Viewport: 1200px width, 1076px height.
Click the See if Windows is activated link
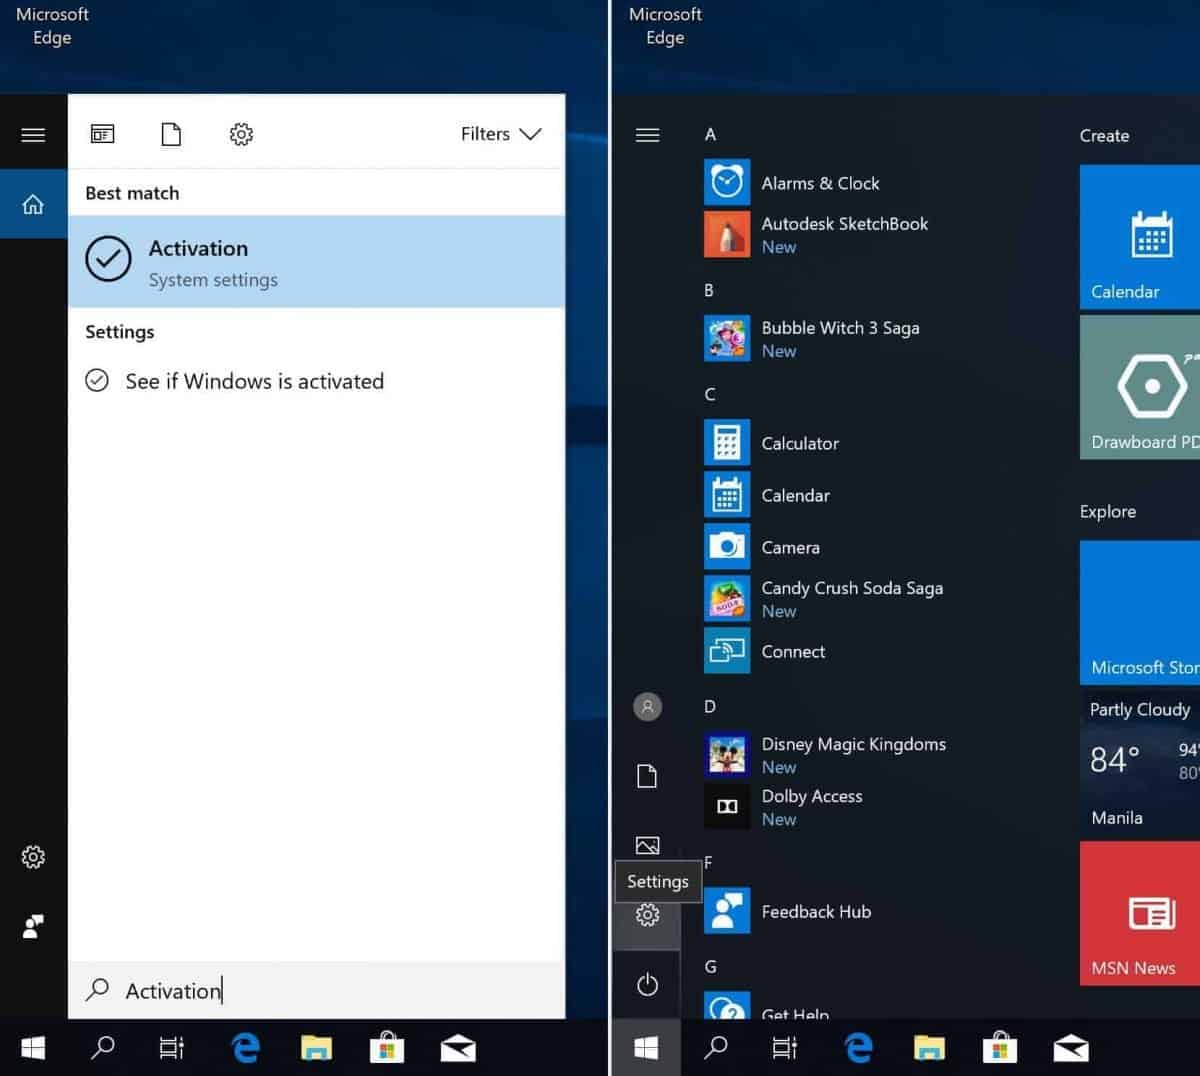coord(254,381)
